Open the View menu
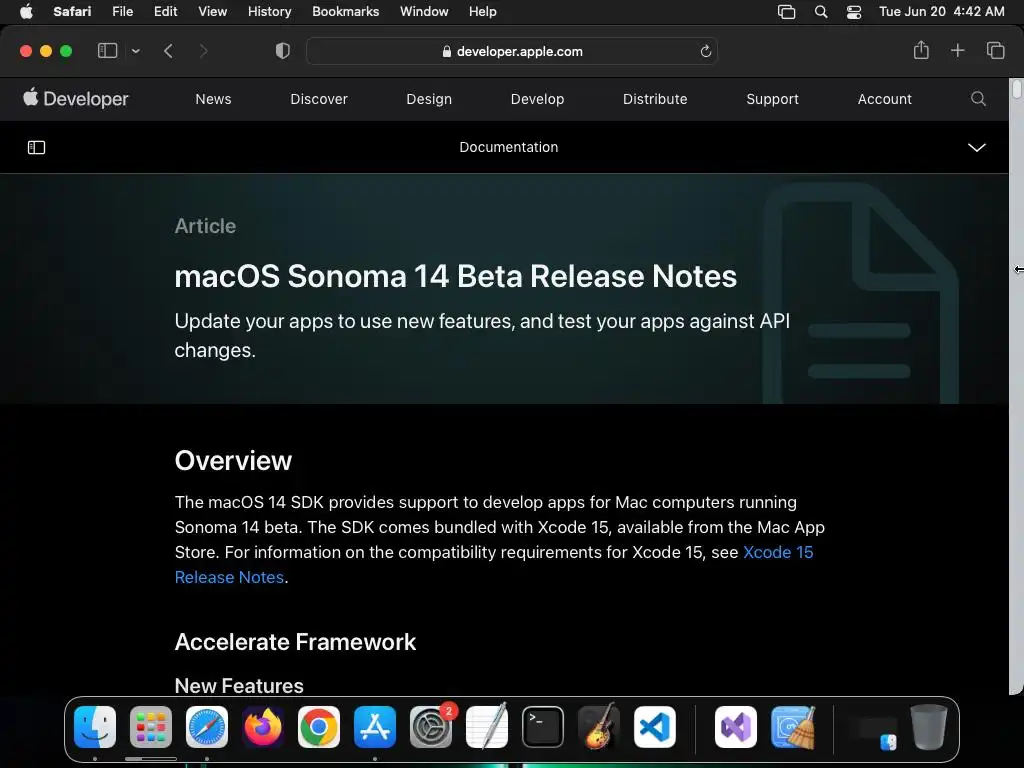 point(212,11)
